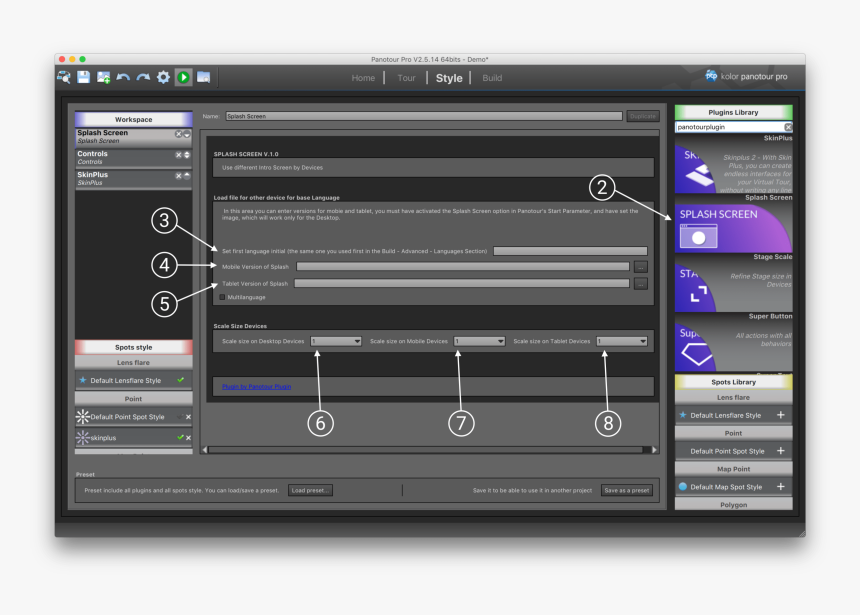The width and height of the screenshot is (860, 615).
Task: Select Splash Screen plugin thumbnail in library
Action: pyautogui.click(x=733, y=227)
